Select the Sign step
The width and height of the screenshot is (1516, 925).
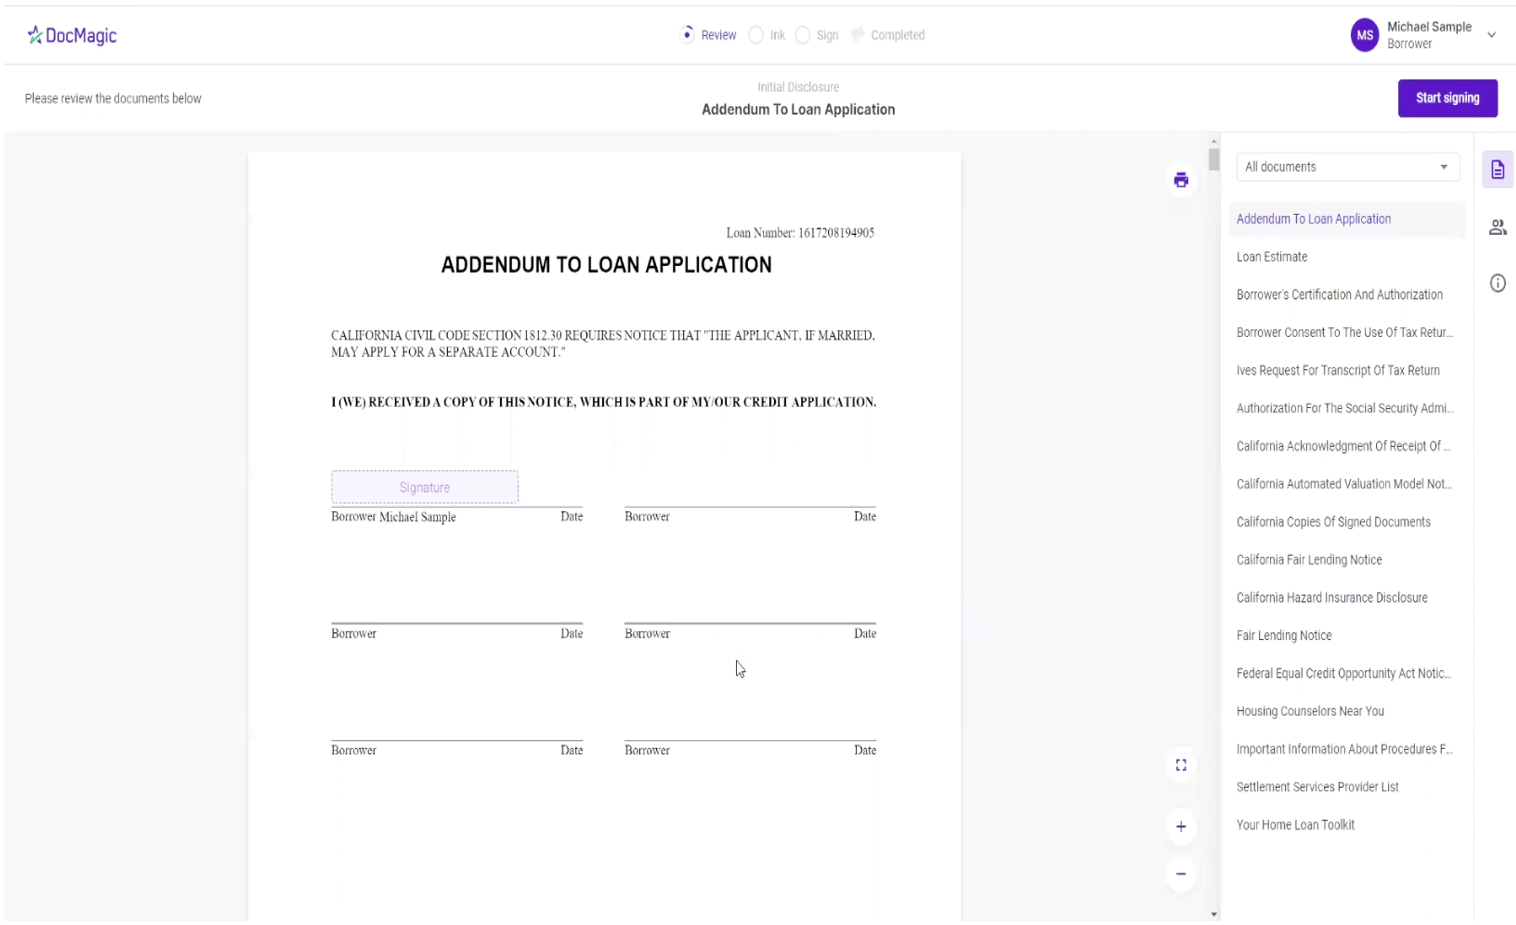coord(817,35)
